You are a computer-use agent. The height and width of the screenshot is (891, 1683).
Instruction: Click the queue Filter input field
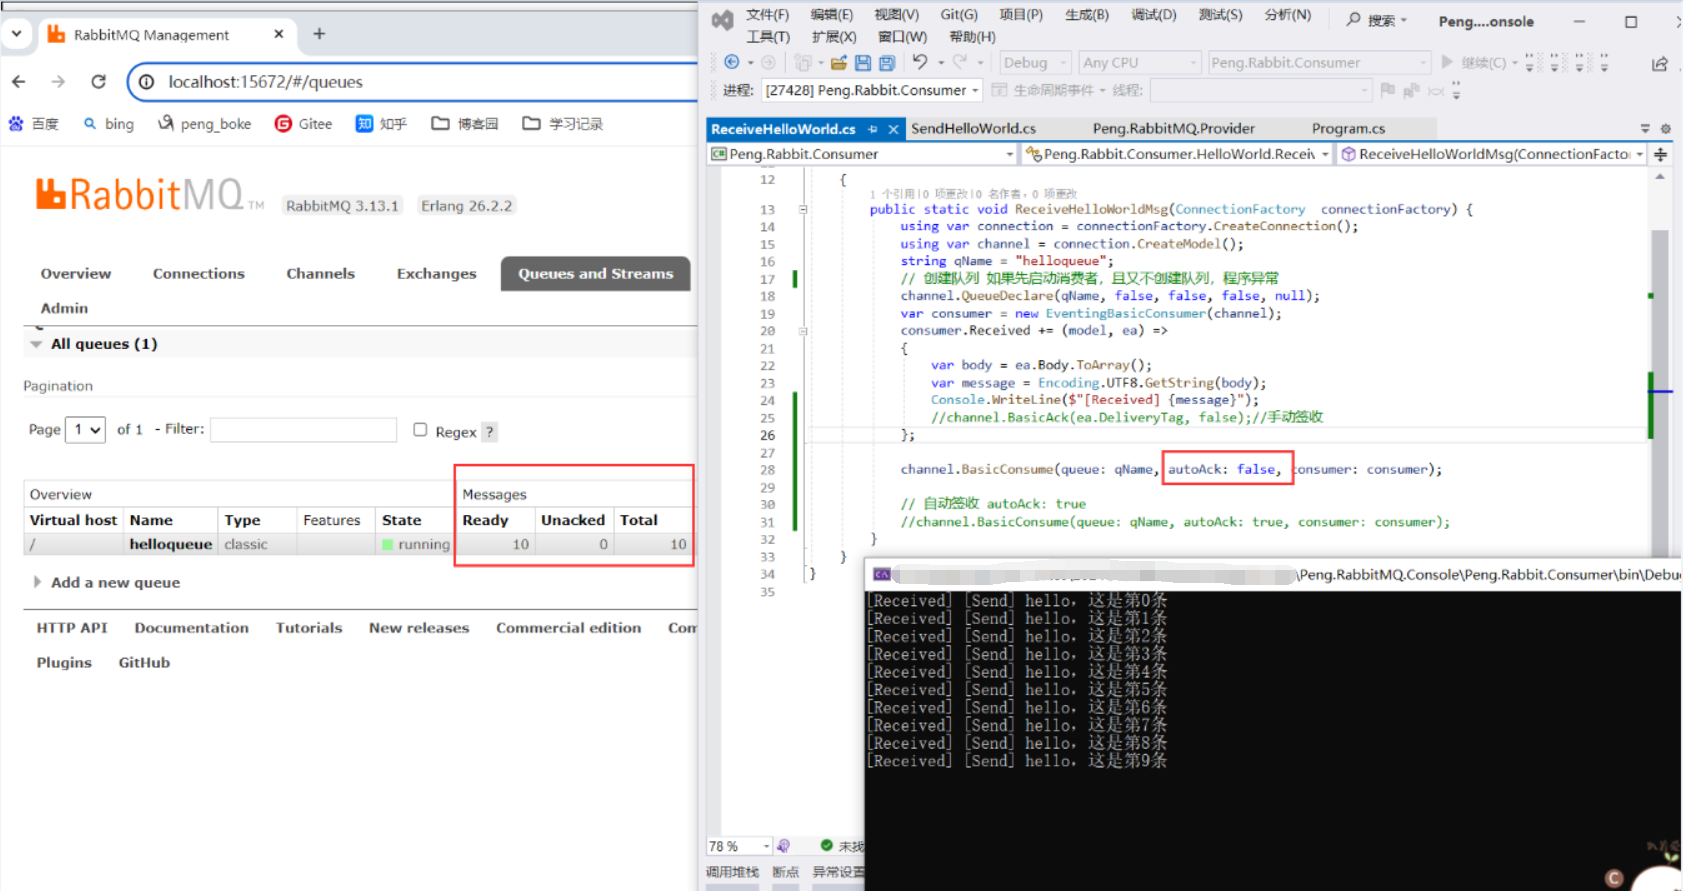[303, 430]
